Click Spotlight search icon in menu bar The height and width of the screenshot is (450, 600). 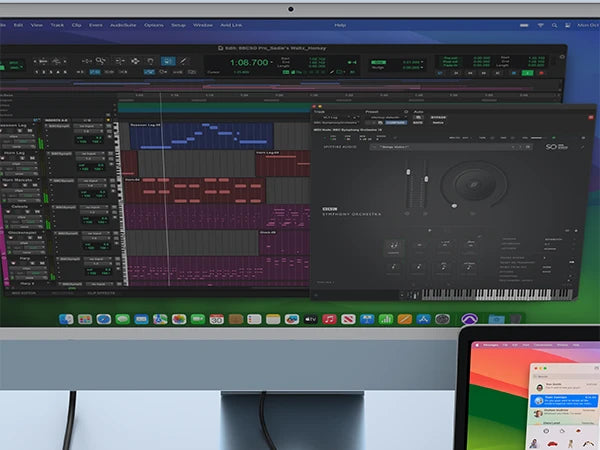[554, 25]
